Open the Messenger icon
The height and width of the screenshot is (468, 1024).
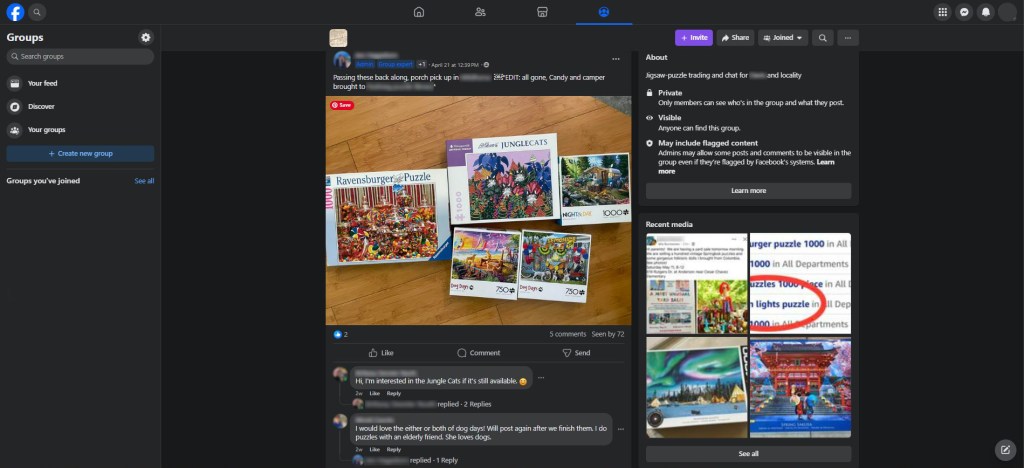[964, 12]
